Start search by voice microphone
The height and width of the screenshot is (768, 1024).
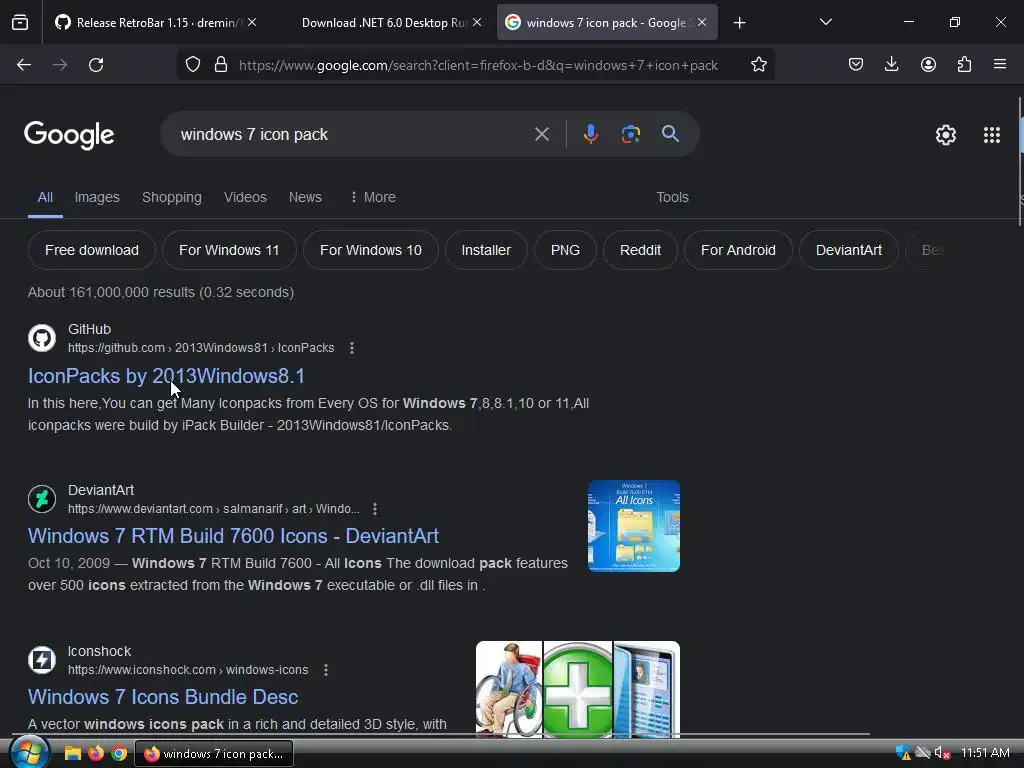point(590,134)
